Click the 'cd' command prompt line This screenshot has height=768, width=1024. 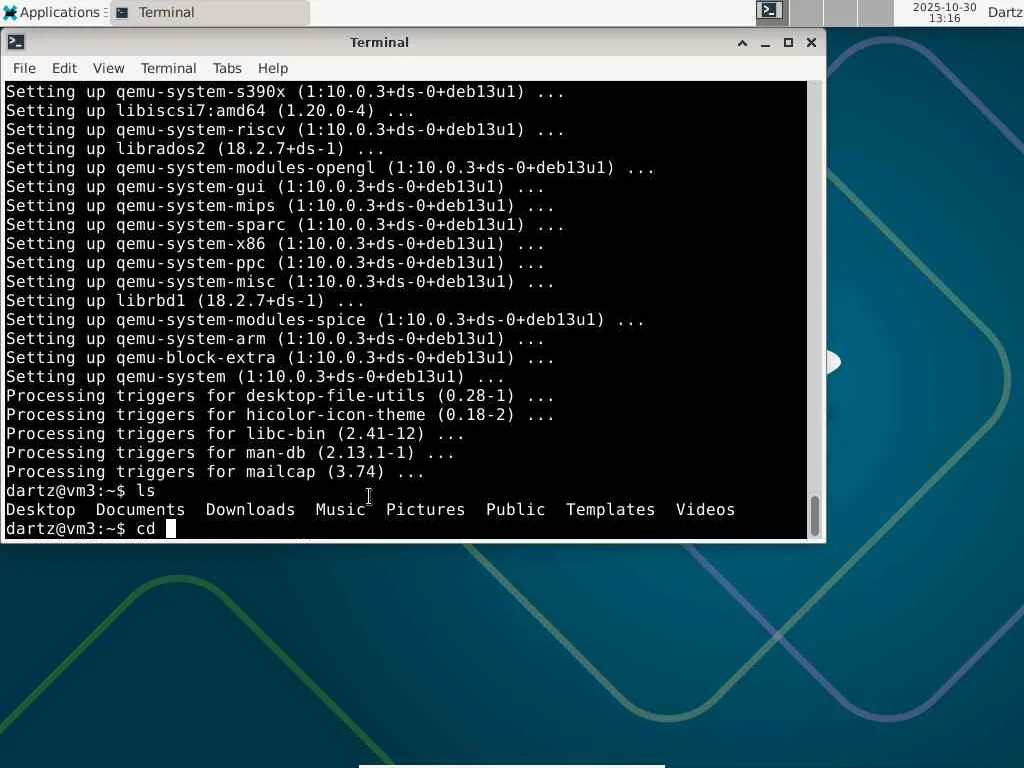pyautogui.click(x=91, y=528)
